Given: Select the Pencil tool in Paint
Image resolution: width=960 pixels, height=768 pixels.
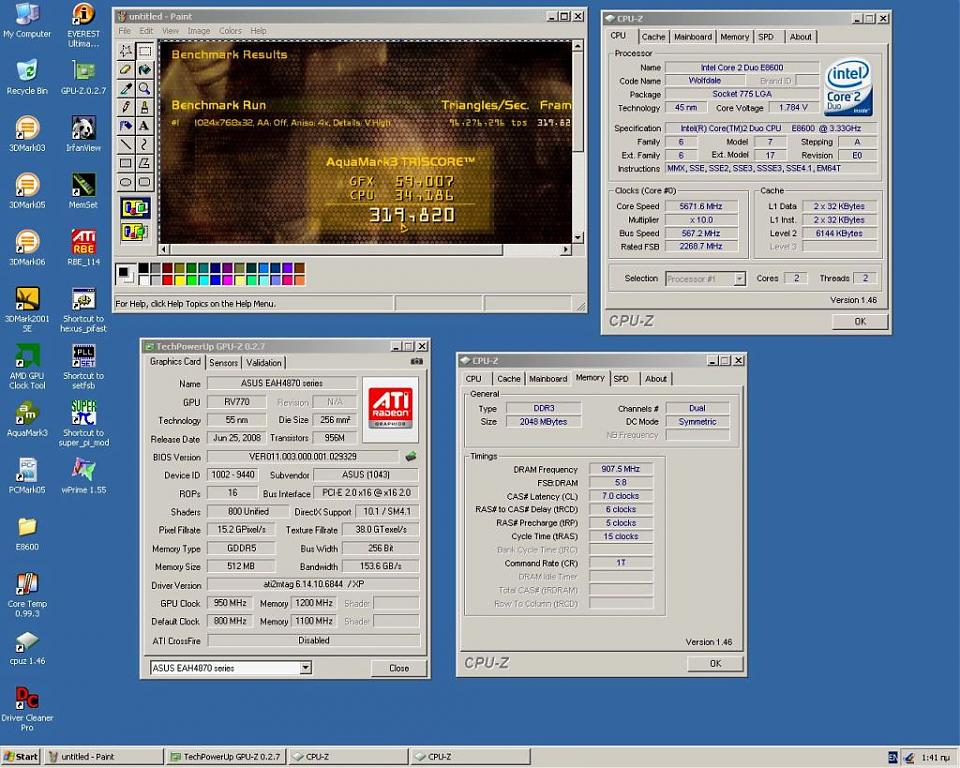Looking at the screenshot, I should pyautogui.click(x=126, y=107).
